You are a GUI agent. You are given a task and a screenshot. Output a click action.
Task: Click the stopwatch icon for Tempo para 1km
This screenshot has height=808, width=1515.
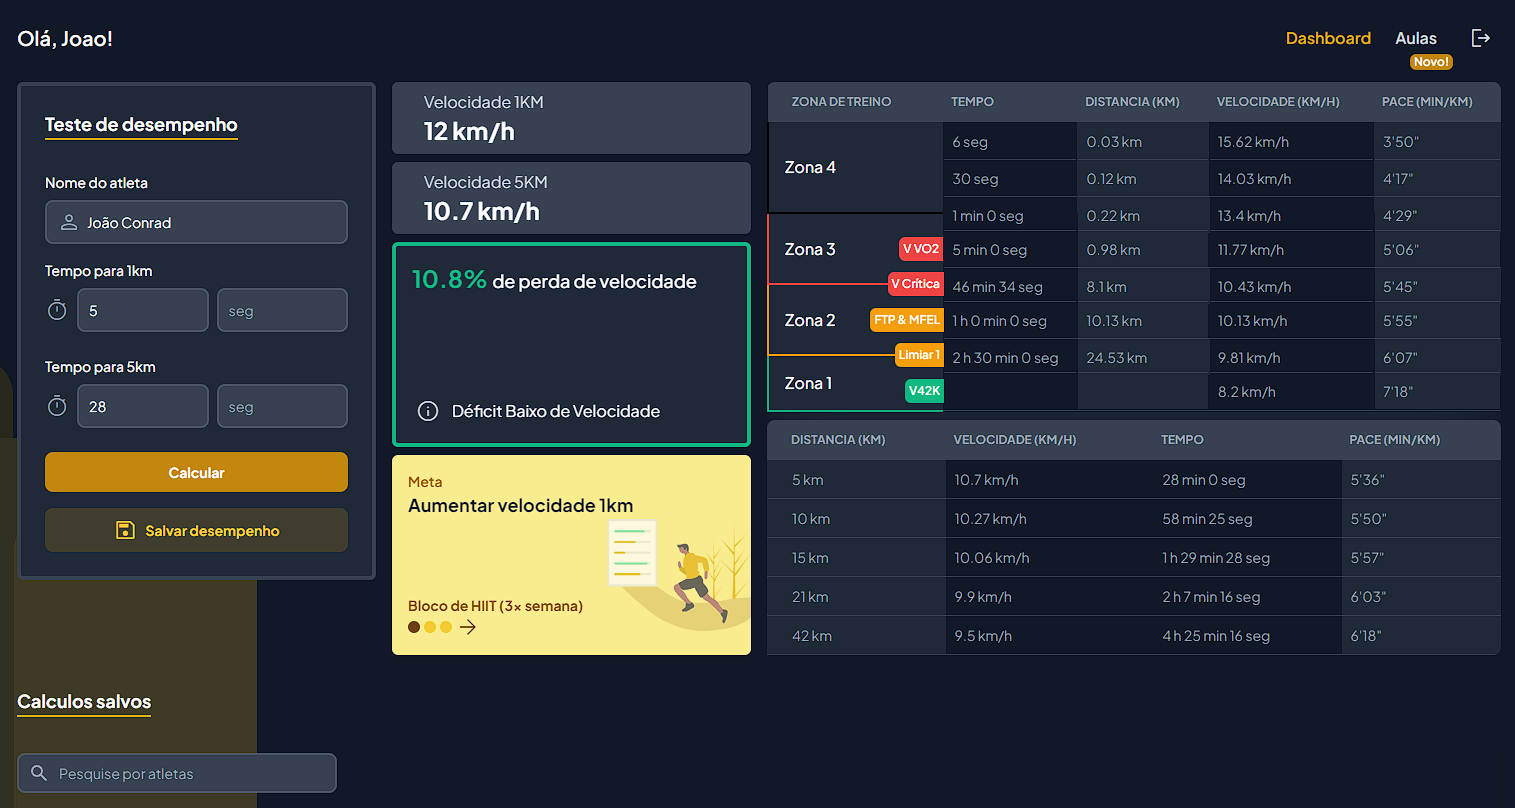click(x=57, y=311)
